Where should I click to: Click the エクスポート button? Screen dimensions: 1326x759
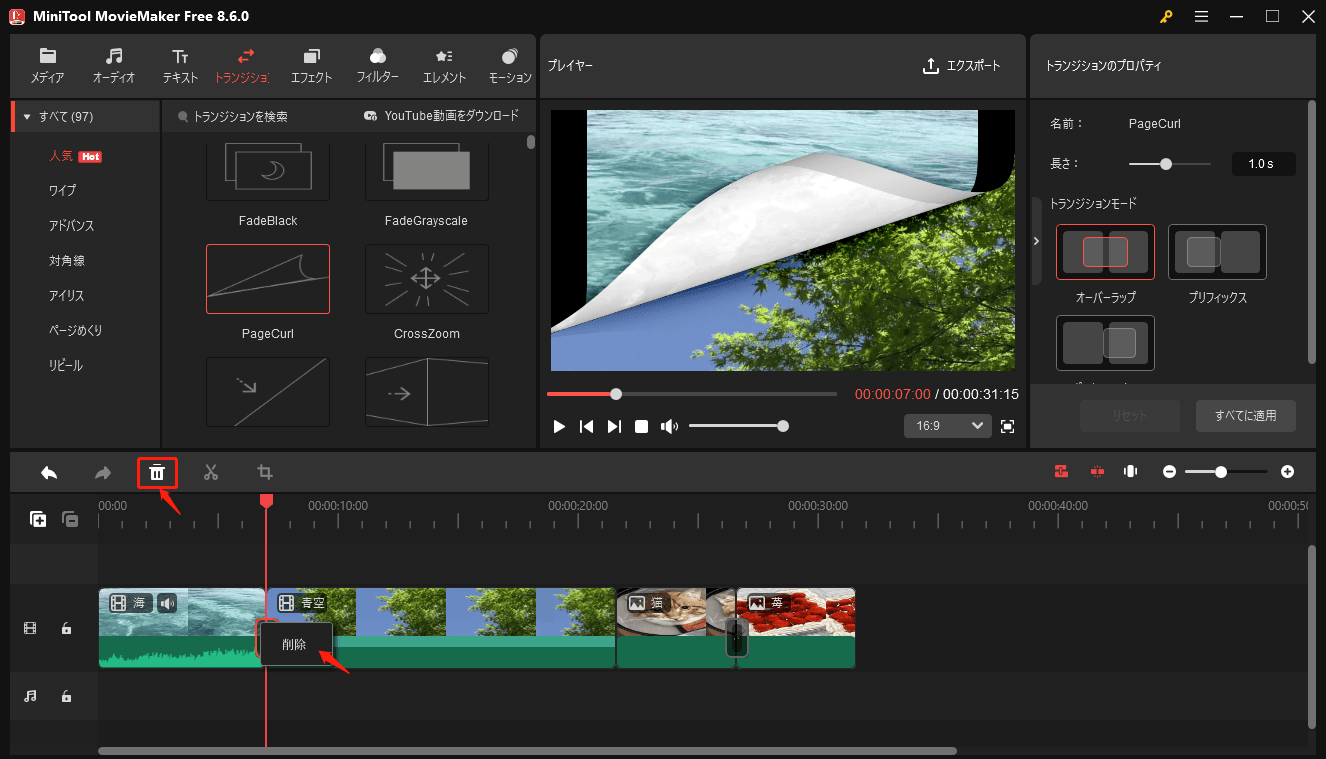(x=961, y=64)
